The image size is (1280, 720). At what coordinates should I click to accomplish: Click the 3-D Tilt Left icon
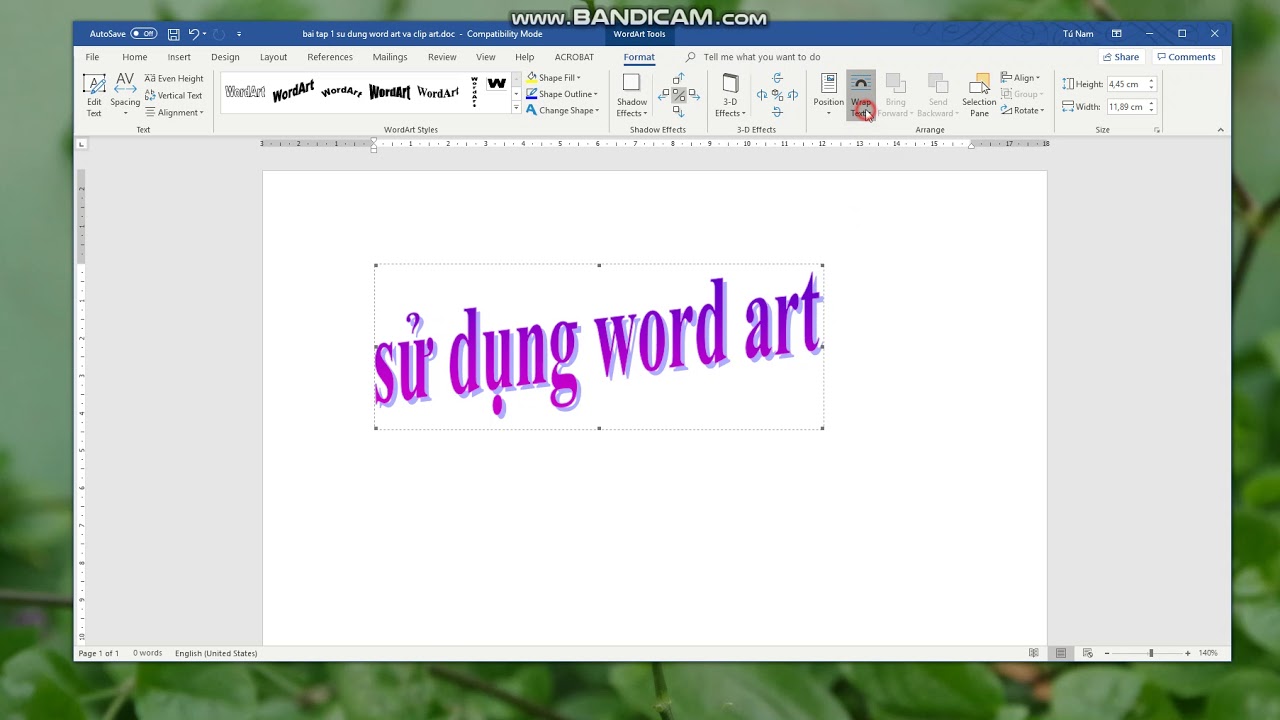[762, 95]
